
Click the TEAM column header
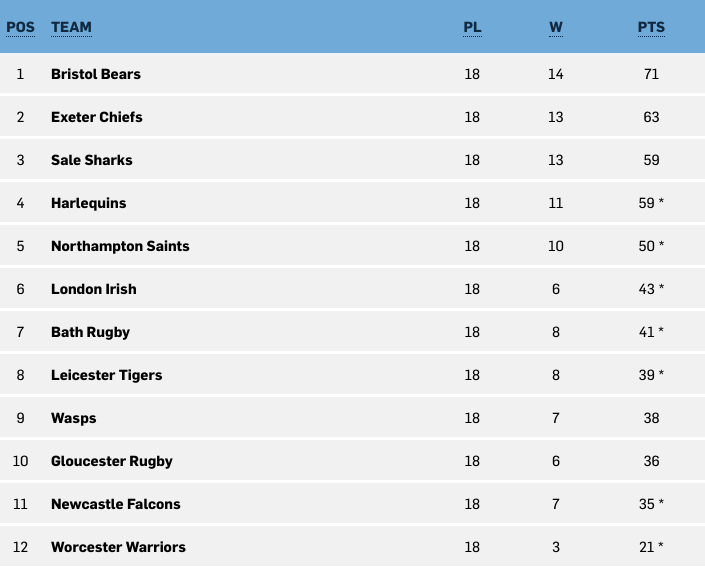(71, 27)
